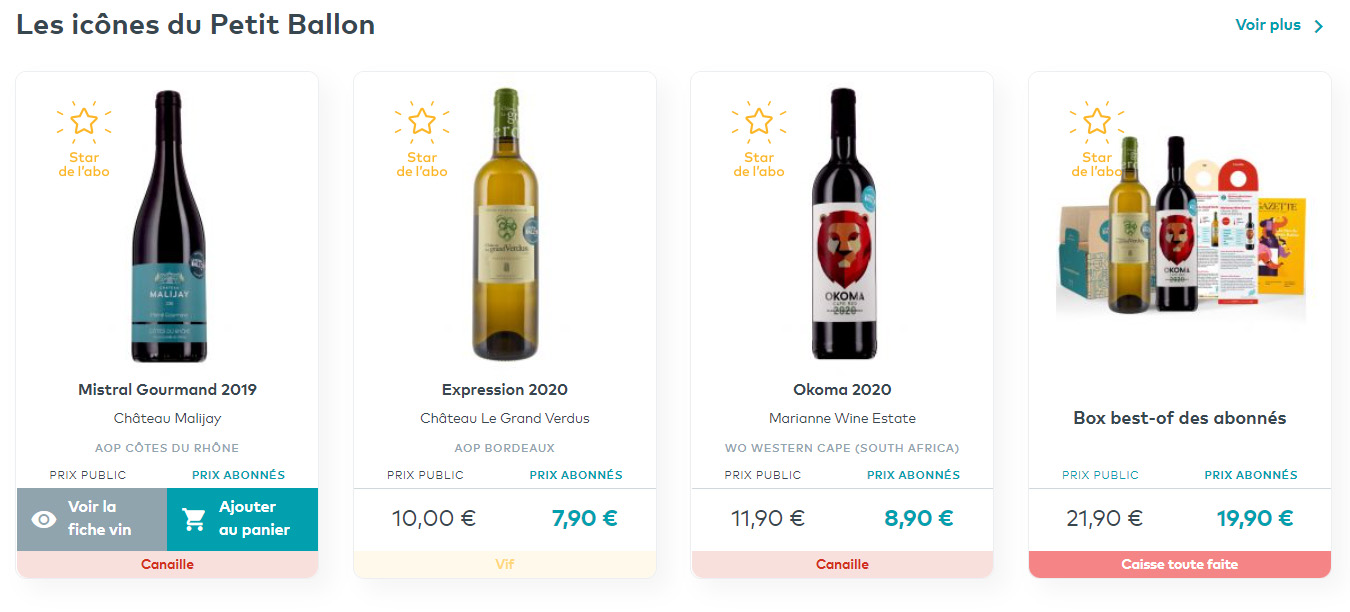Image resolution: width=1350 pixels, height=612 pixels.
Task: Click the yellow Vif tag under Expression 2020
Action: 505,564
